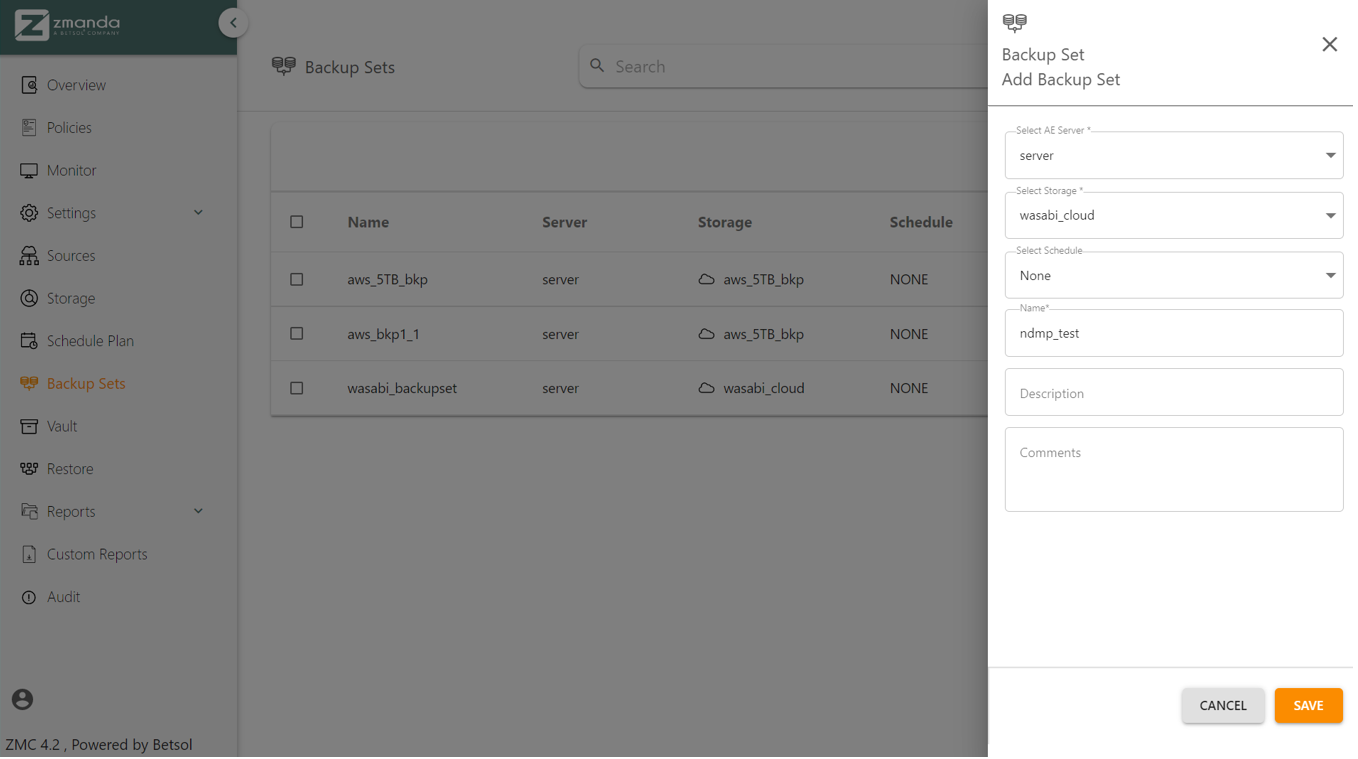
Task: Open the Audit page
Action: (x=64, y=598)
